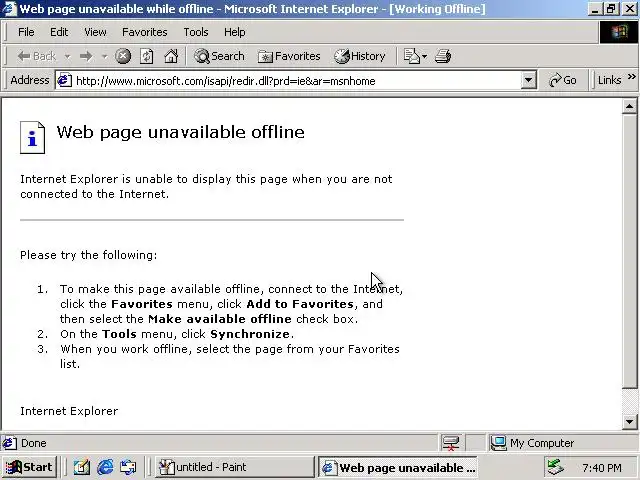Click the quick launch notepad icon
This screenshot has height=480, width=640.
82,467
